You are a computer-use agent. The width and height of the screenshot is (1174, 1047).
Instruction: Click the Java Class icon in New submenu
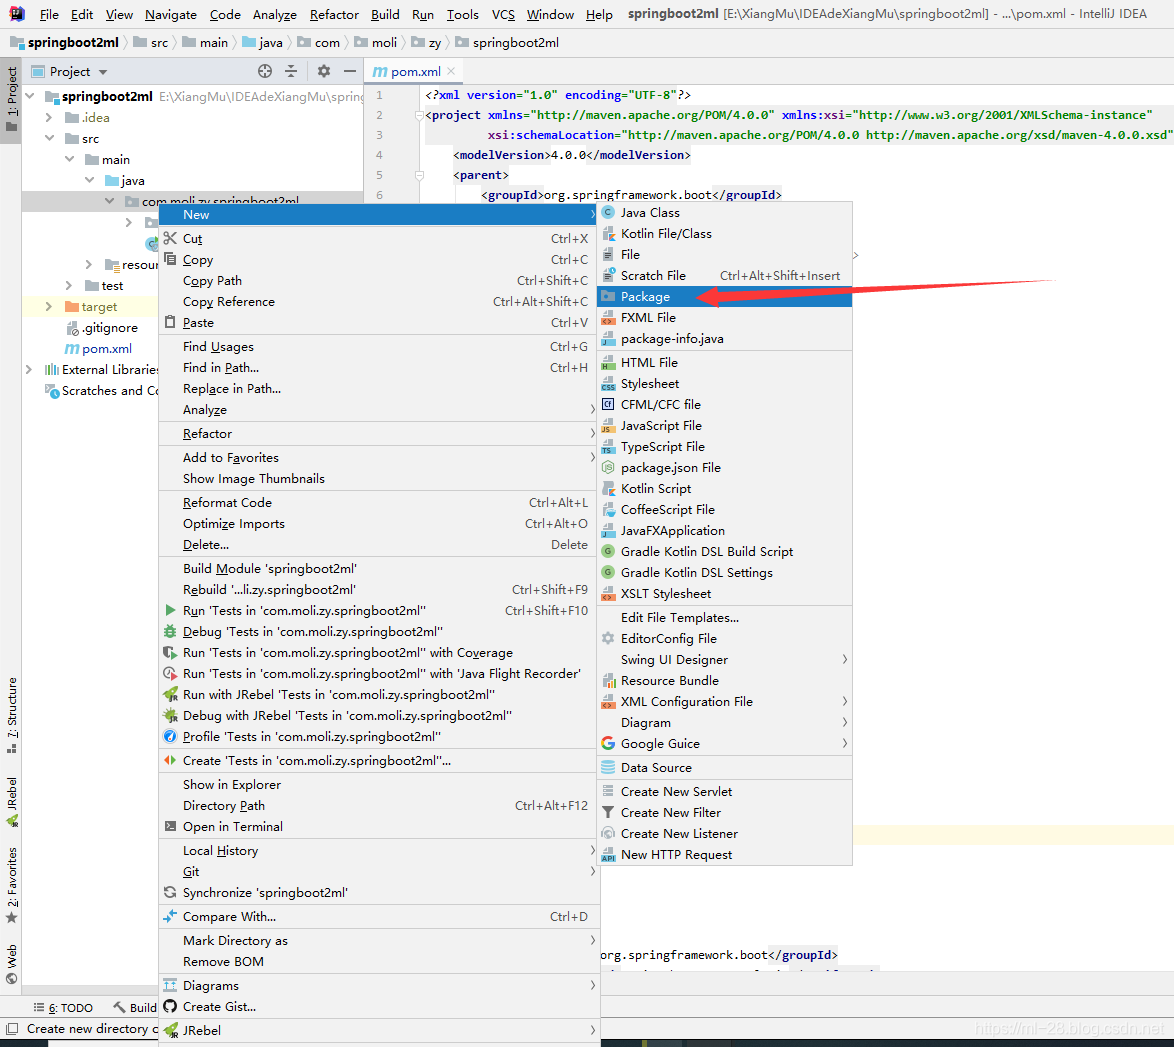[609, 213]
